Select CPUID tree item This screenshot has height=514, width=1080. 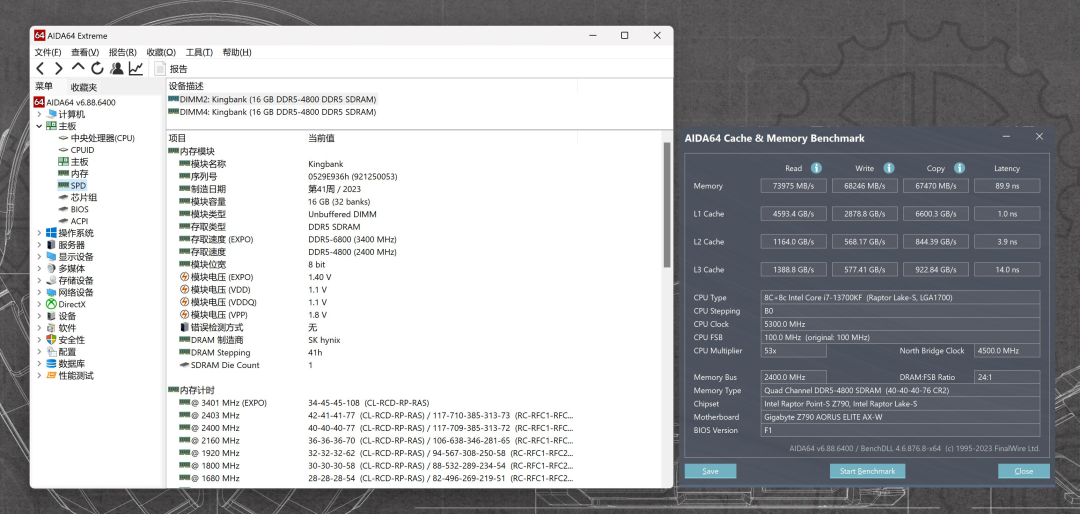(x=76, y=150)
